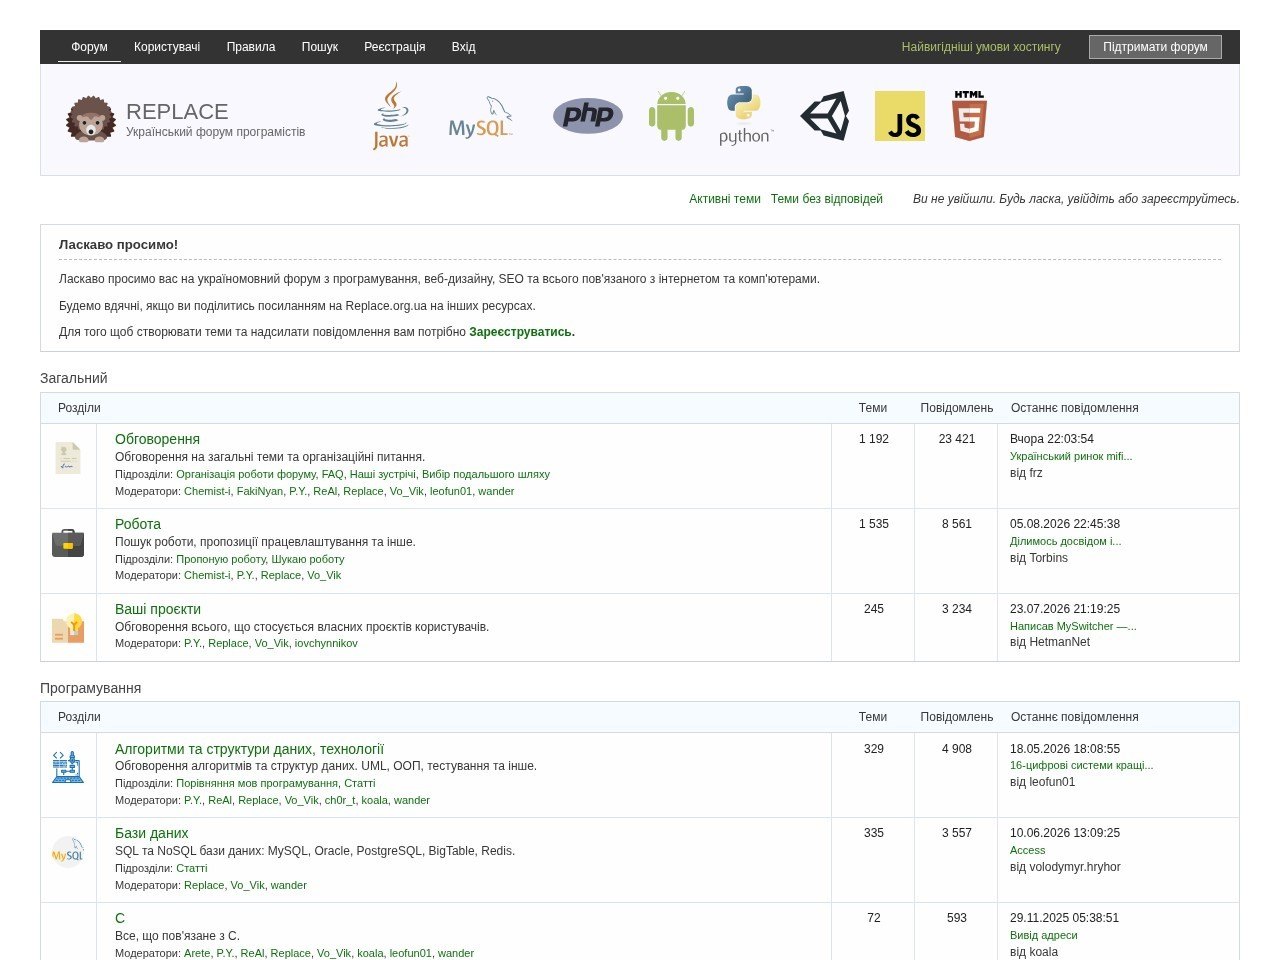
Task: Open subforum Організація роботи форуму
Action: pos(246,475)
